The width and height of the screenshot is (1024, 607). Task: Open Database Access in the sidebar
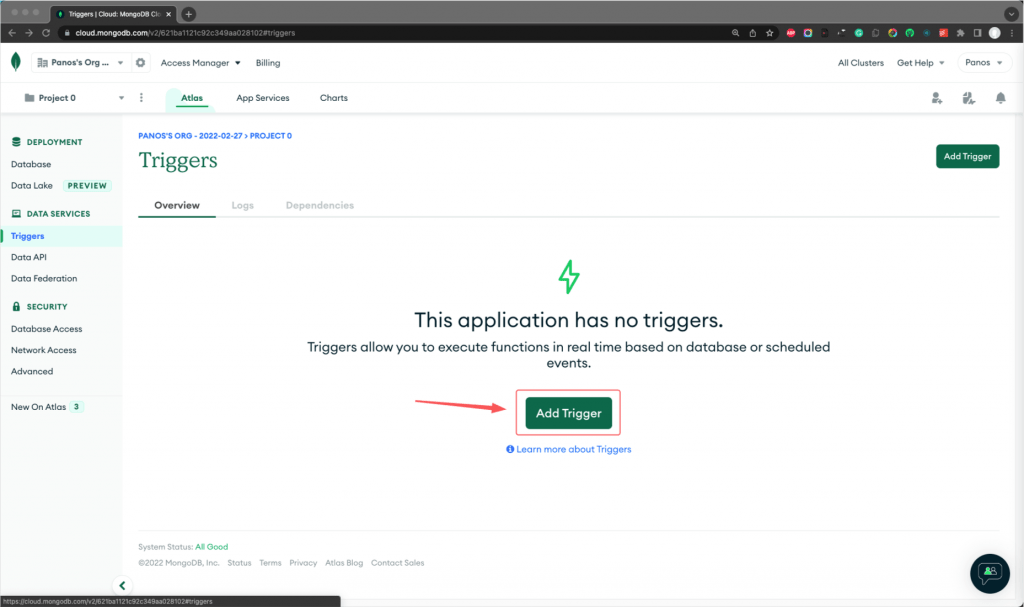click(x=46, y=329)
